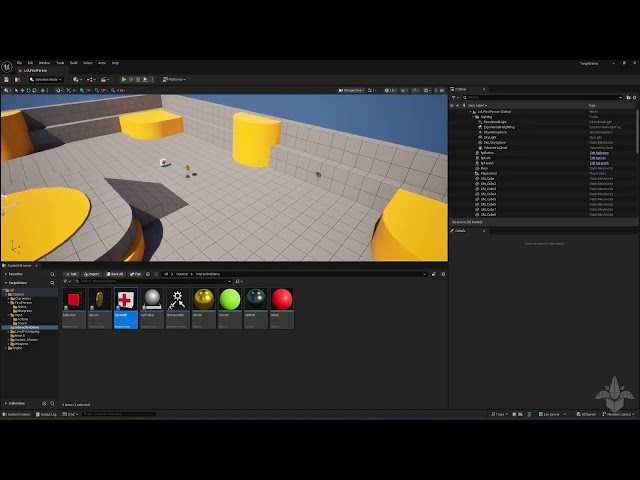Choose the Rotate tool in the viewport toolbar

pyautogui.click(x=28, y=90)
